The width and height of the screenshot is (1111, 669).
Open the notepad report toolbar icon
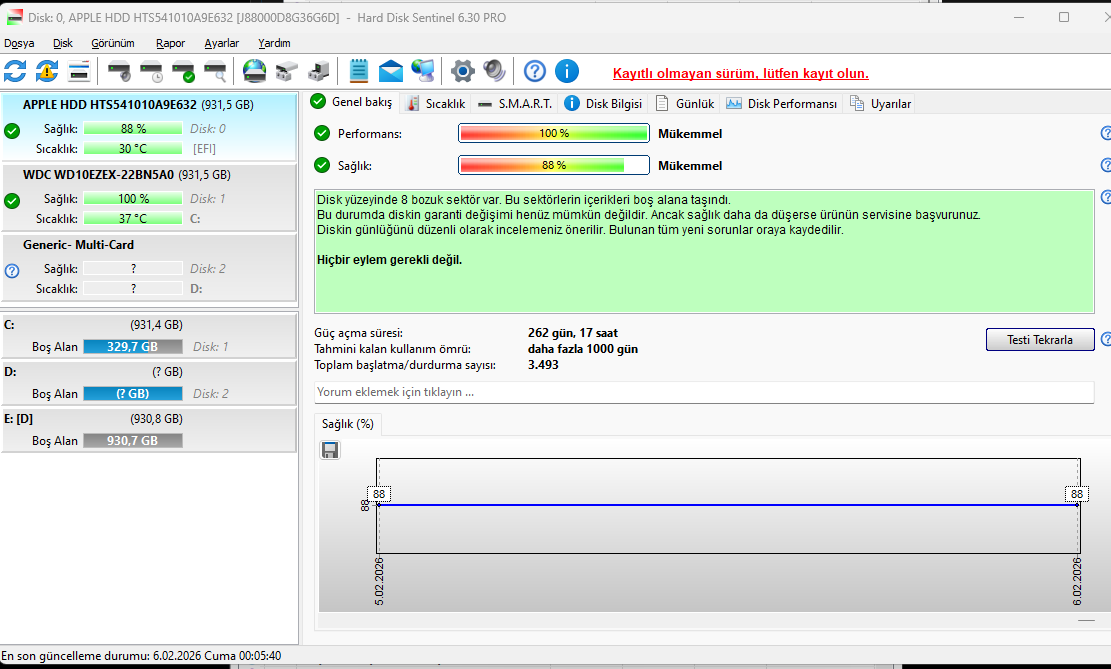[359, 71]
